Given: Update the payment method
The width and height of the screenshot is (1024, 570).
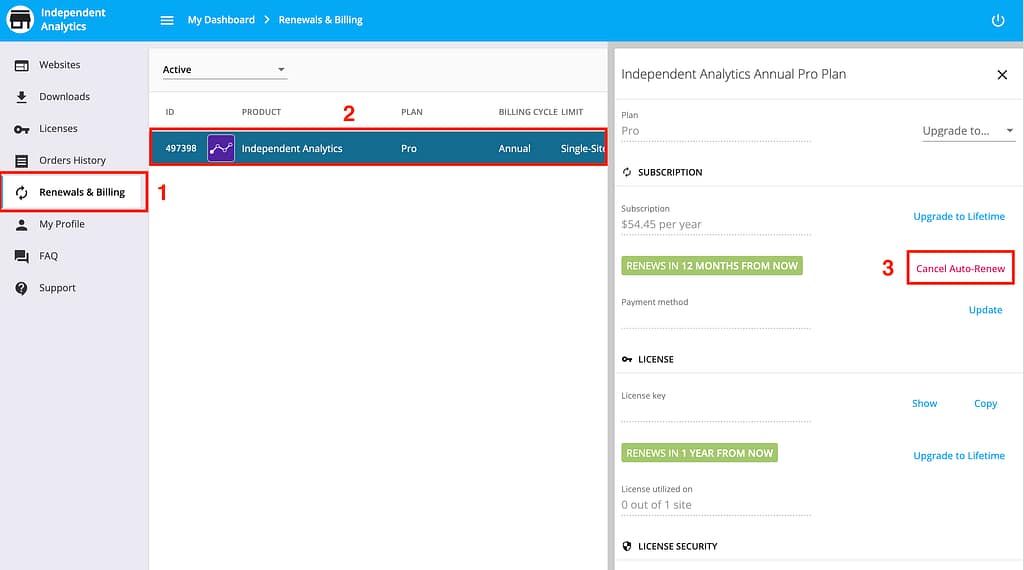Looking at the screenshot, I should click(985, 310).
